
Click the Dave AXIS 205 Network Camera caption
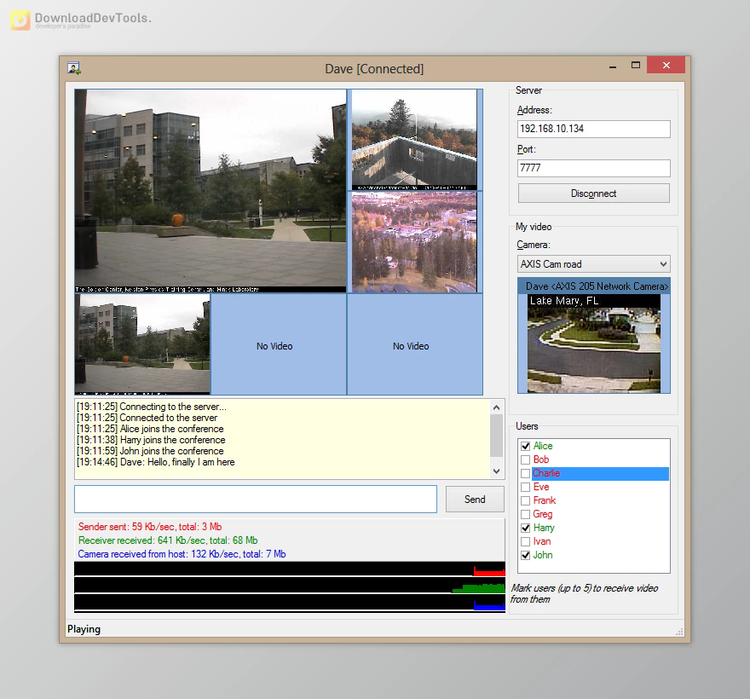point(596,286)
